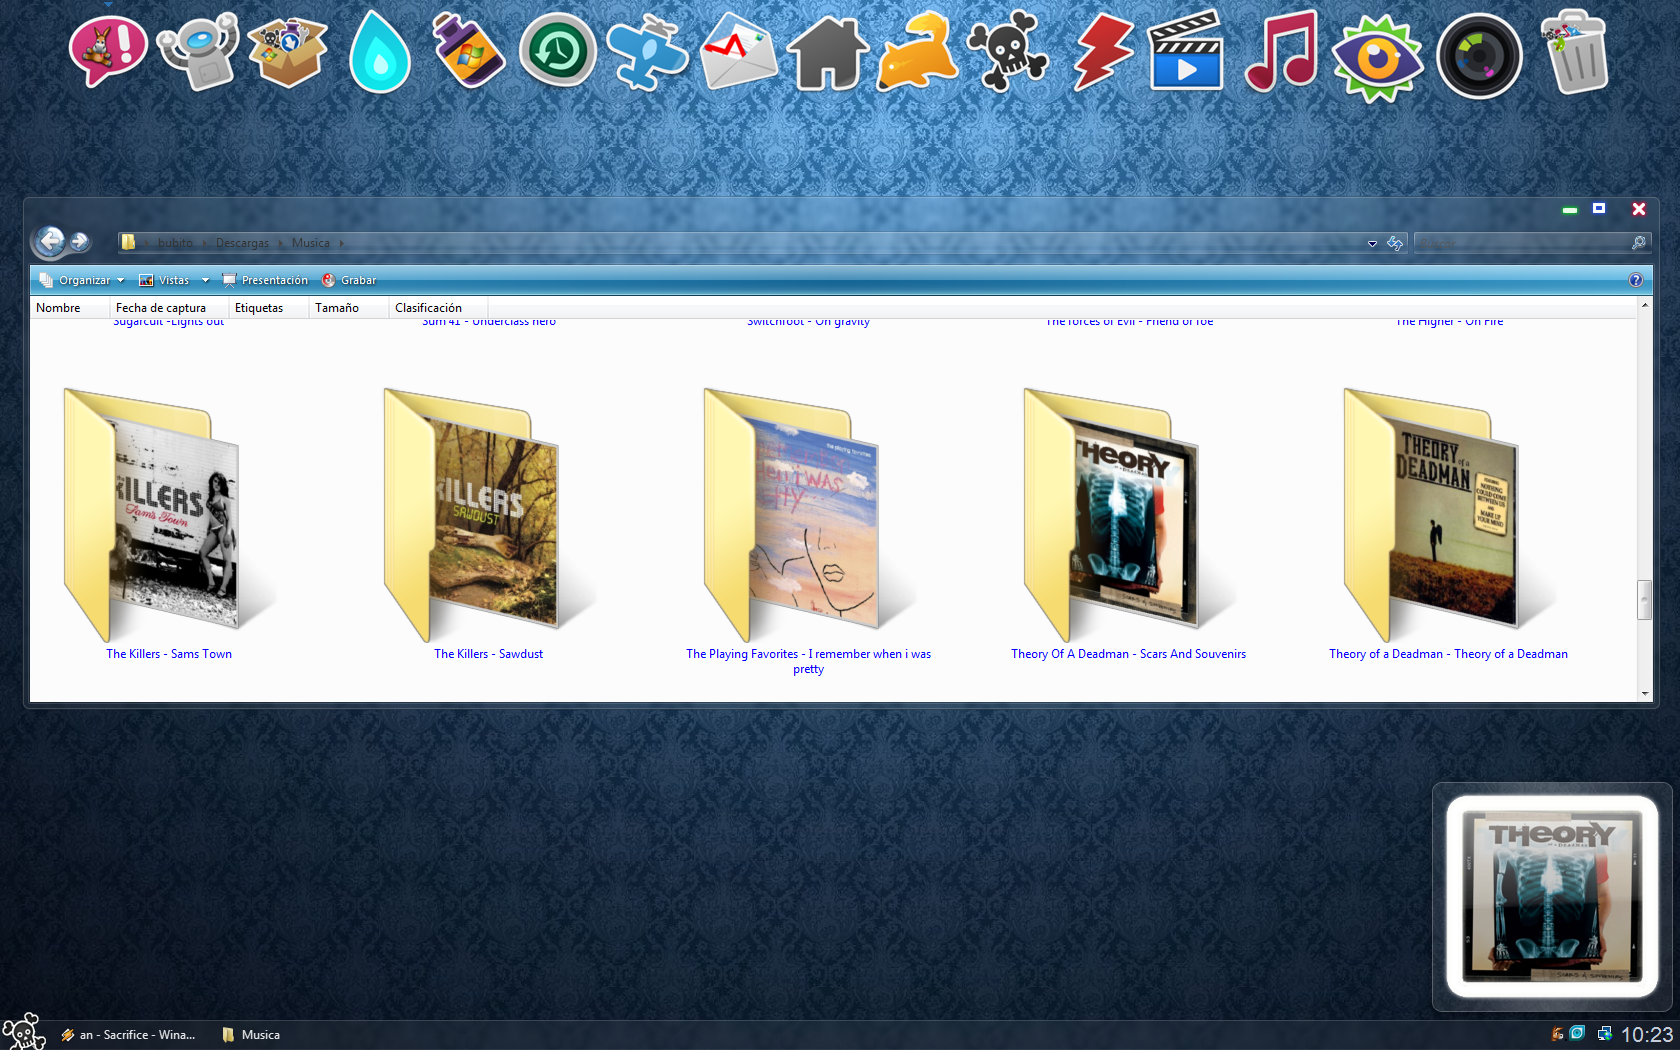Click the Home house dock icon
Image resolution: width=1680 pixels, height=1050 pixels.
click(x=828, y=54)
